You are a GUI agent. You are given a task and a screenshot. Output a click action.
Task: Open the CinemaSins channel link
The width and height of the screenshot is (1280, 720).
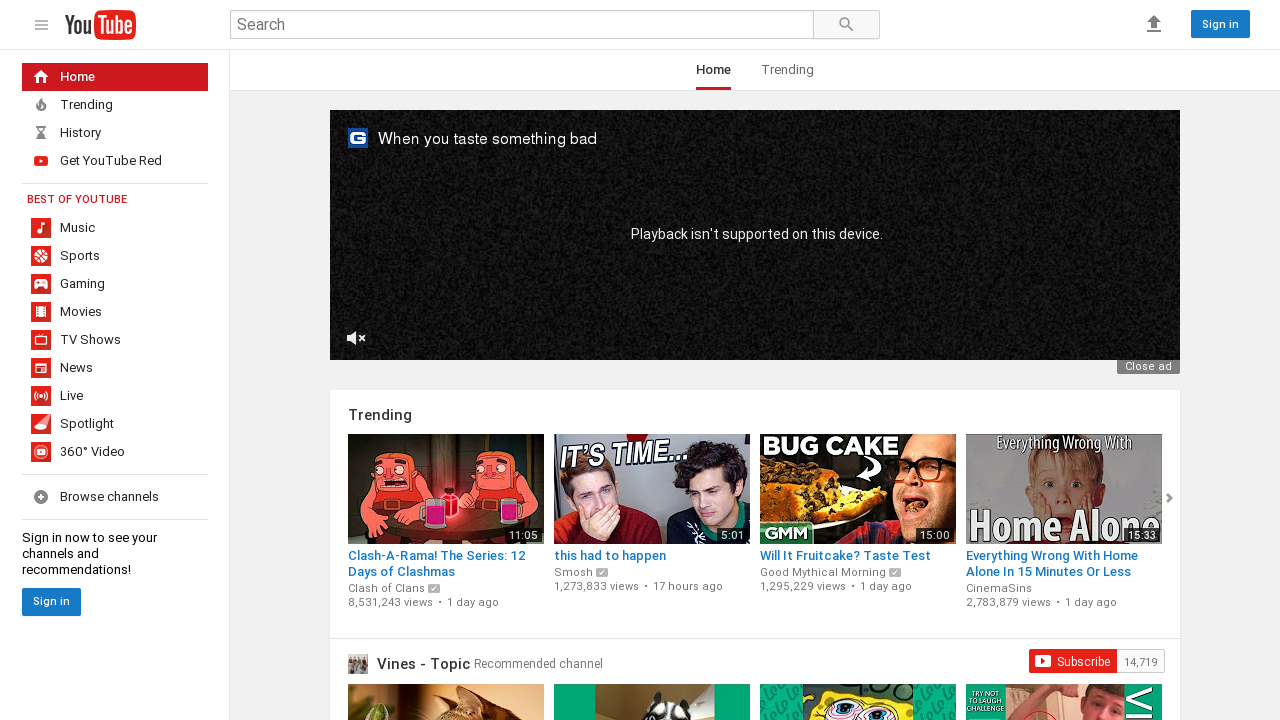[999, 589]
